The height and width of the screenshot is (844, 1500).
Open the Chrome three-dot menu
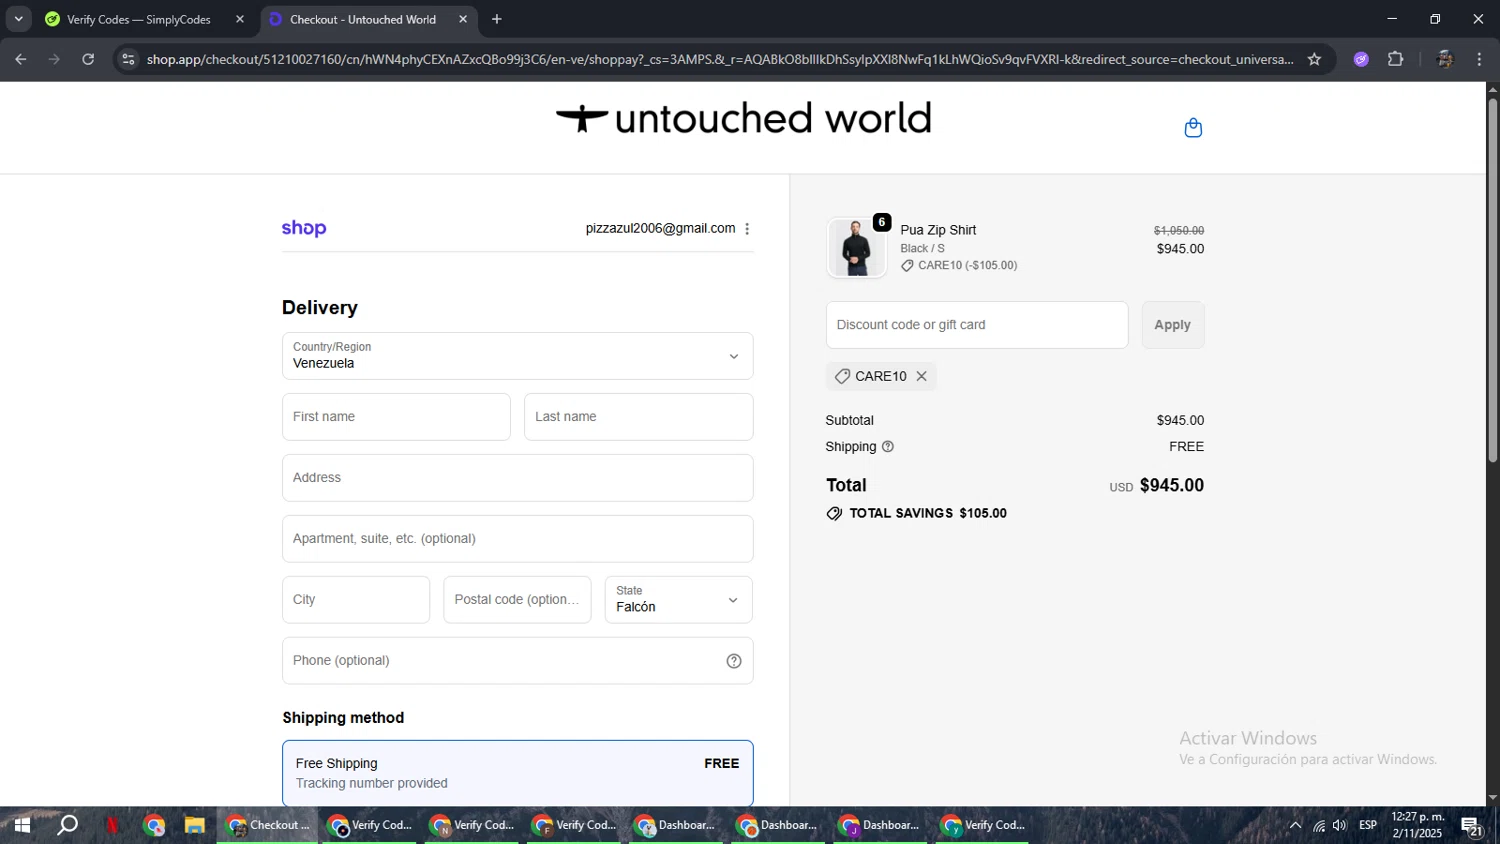tap(1479, 59)
